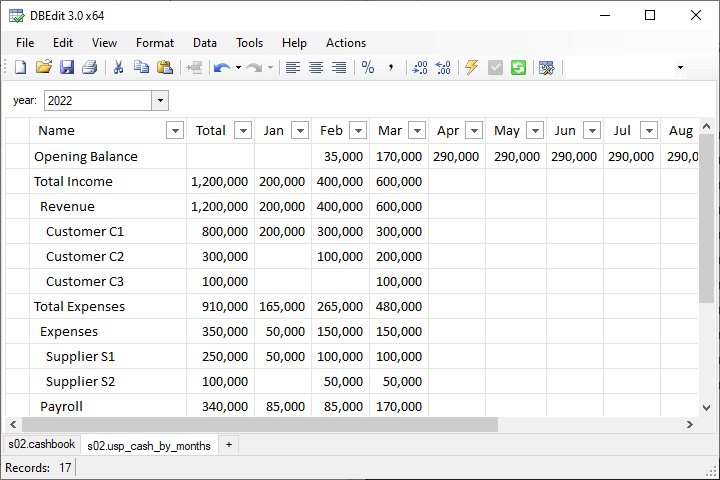Align text left
This screenshot has height=480, width=720.
click(293, 68)
